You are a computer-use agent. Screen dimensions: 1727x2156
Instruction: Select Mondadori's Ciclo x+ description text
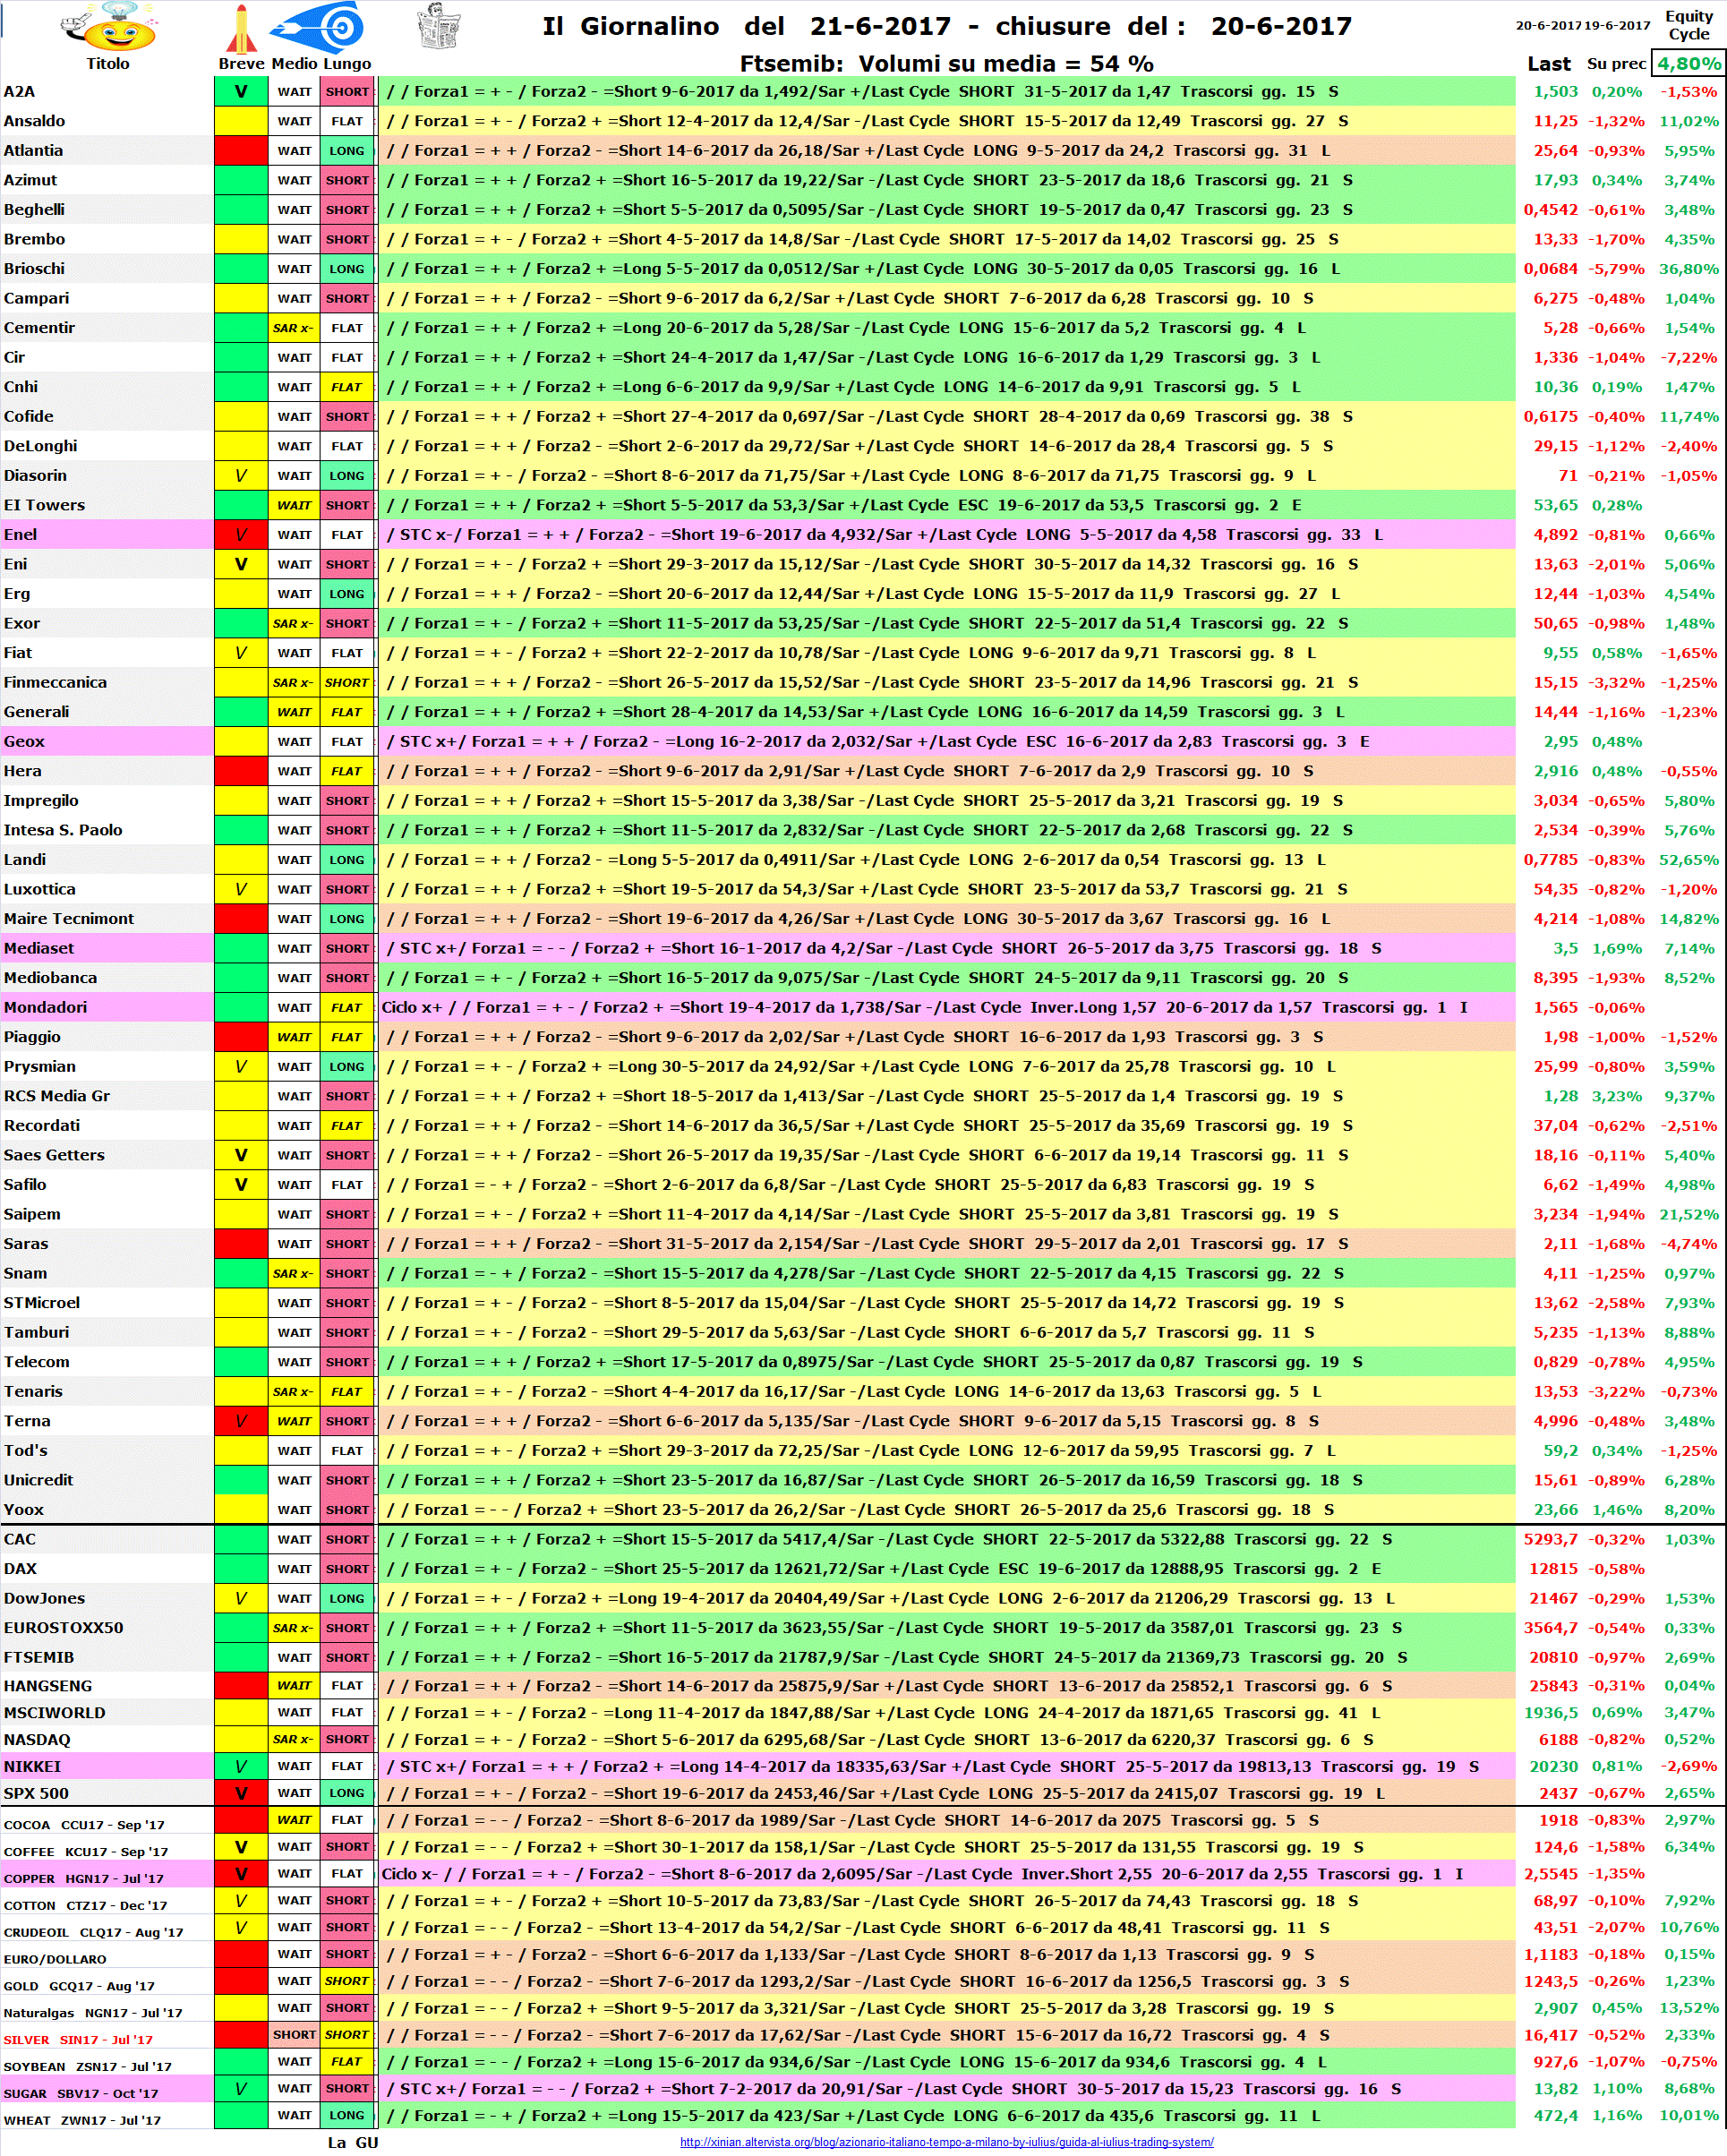(x=925, y=1007)
